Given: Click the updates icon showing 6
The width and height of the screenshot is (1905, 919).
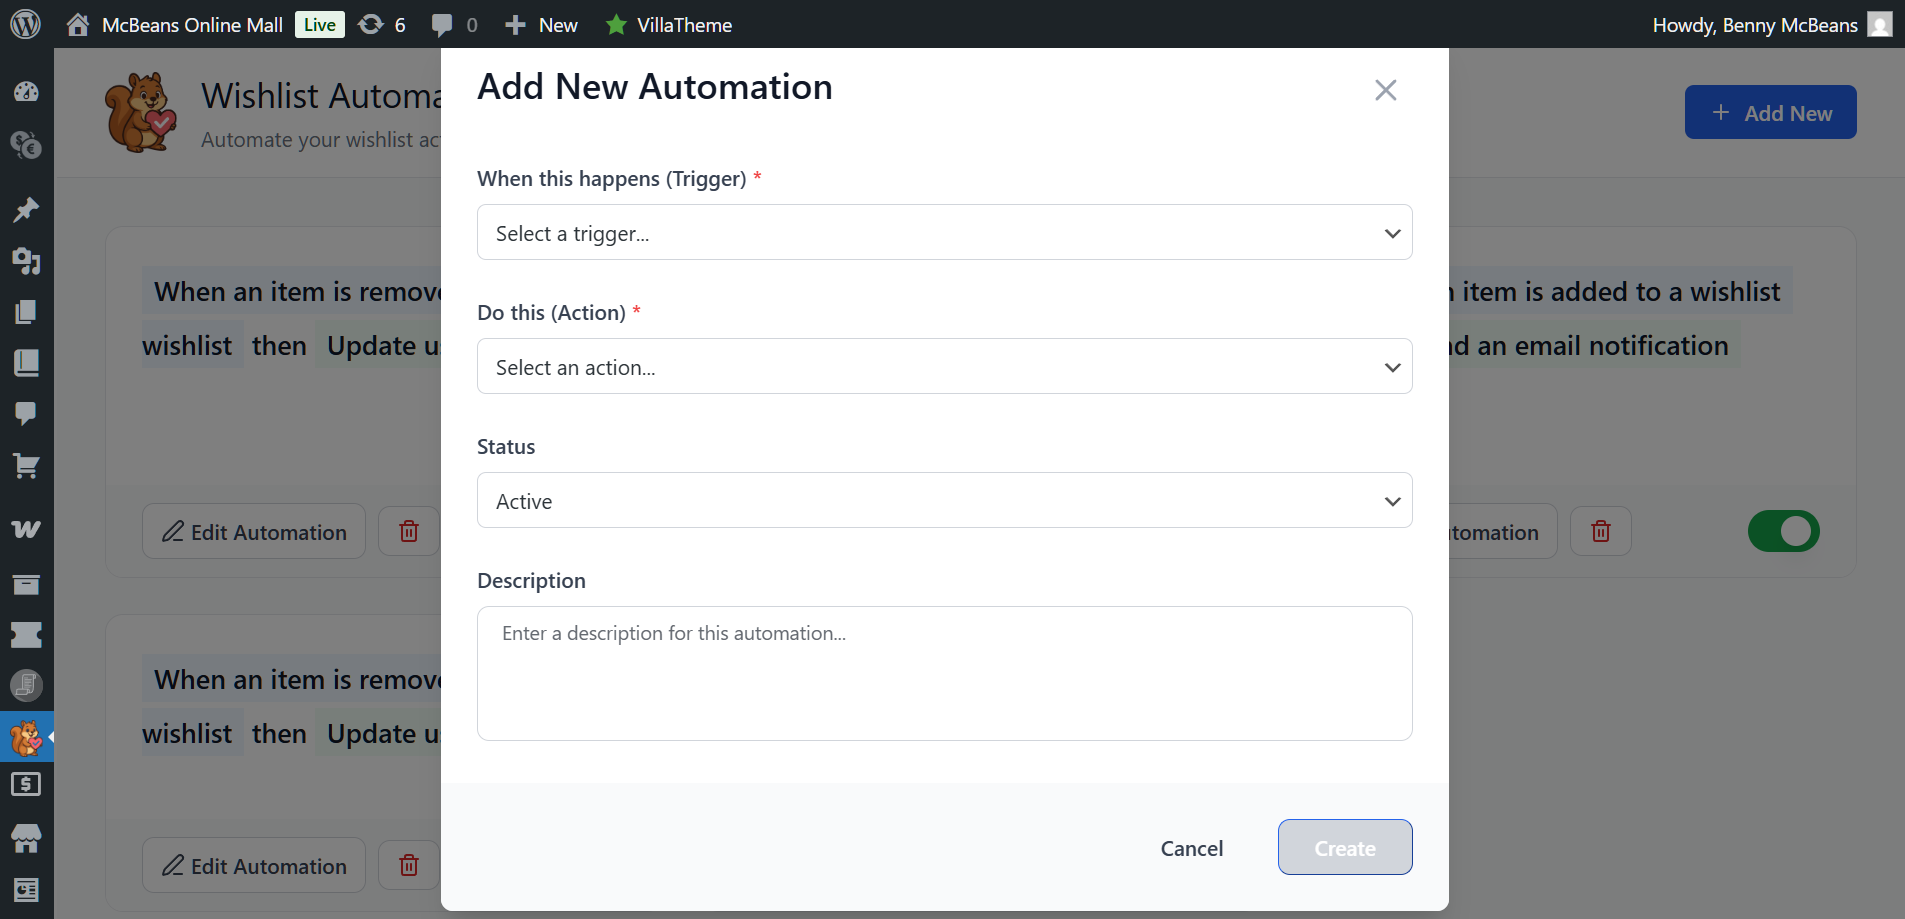Looking at the screenshot, I should (382, 25).
